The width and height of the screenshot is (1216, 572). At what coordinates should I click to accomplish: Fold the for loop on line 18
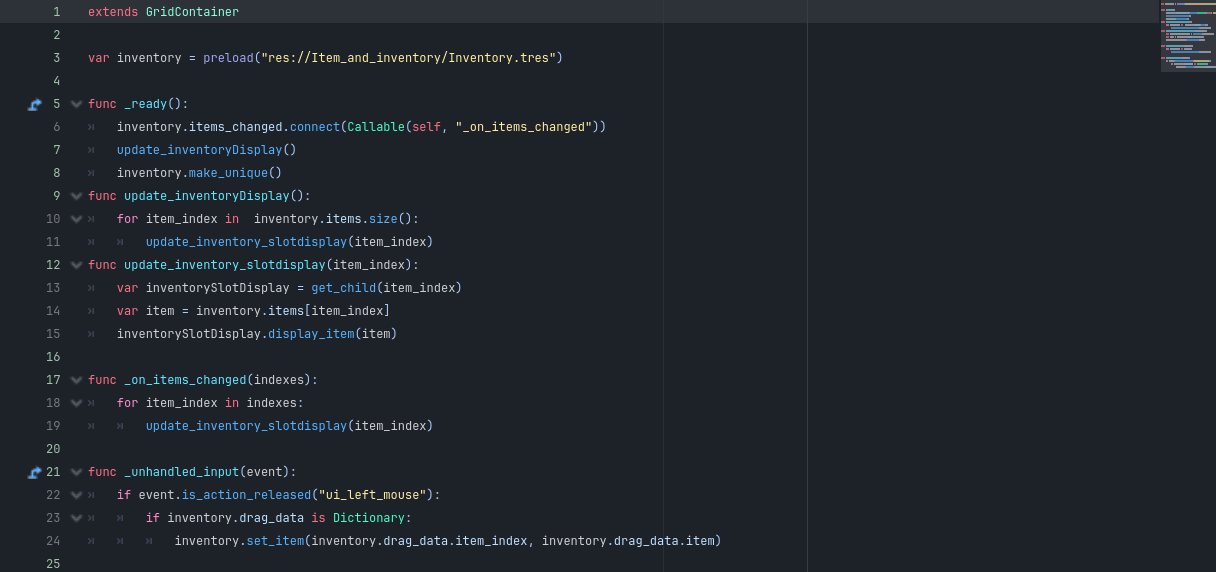click(x=76, y=403)
